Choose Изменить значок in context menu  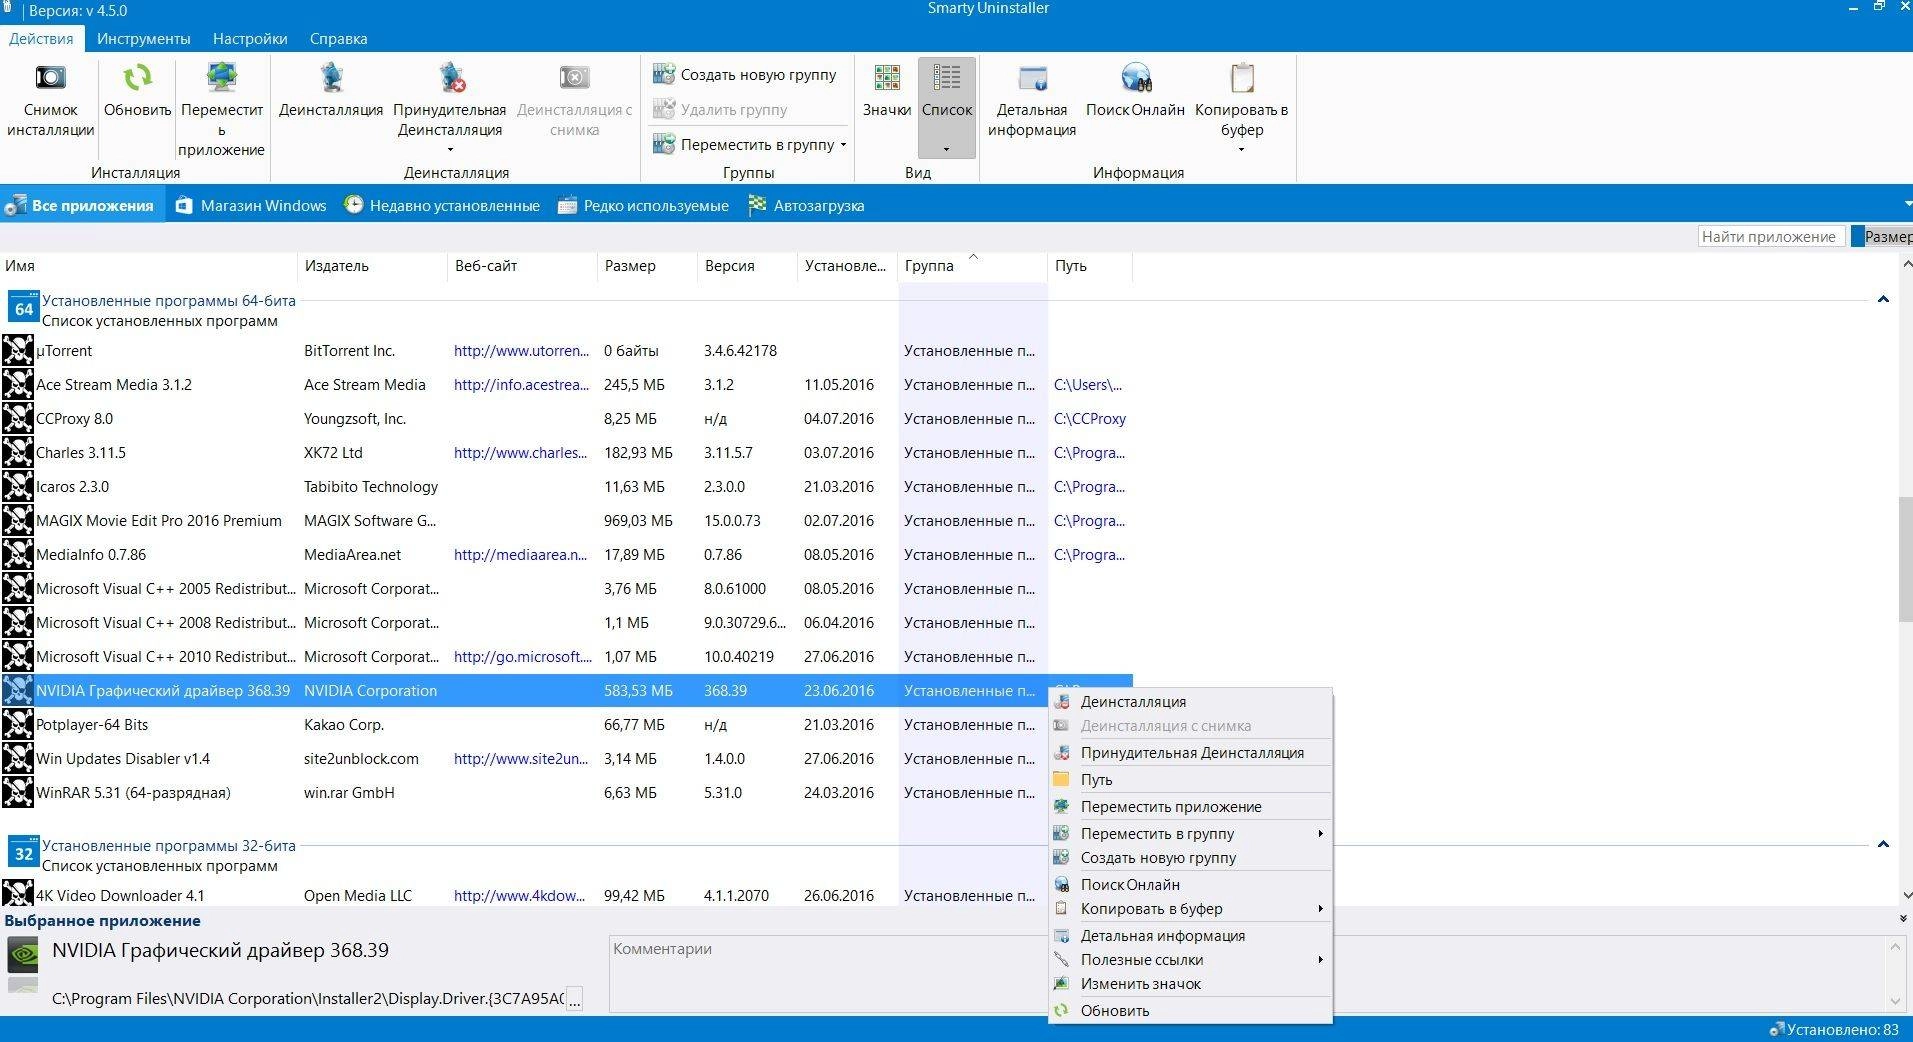[1191, 983]
